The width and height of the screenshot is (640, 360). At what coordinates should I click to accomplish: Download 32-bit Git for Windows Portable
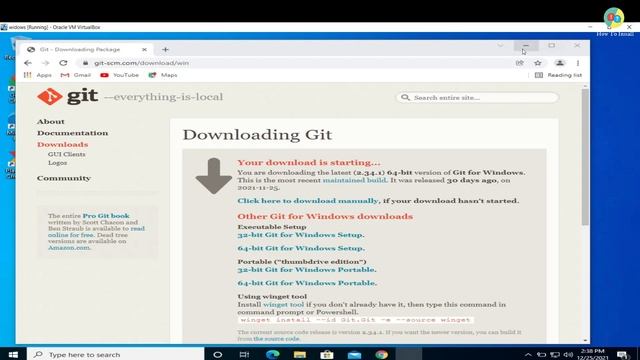click(306, 270)
